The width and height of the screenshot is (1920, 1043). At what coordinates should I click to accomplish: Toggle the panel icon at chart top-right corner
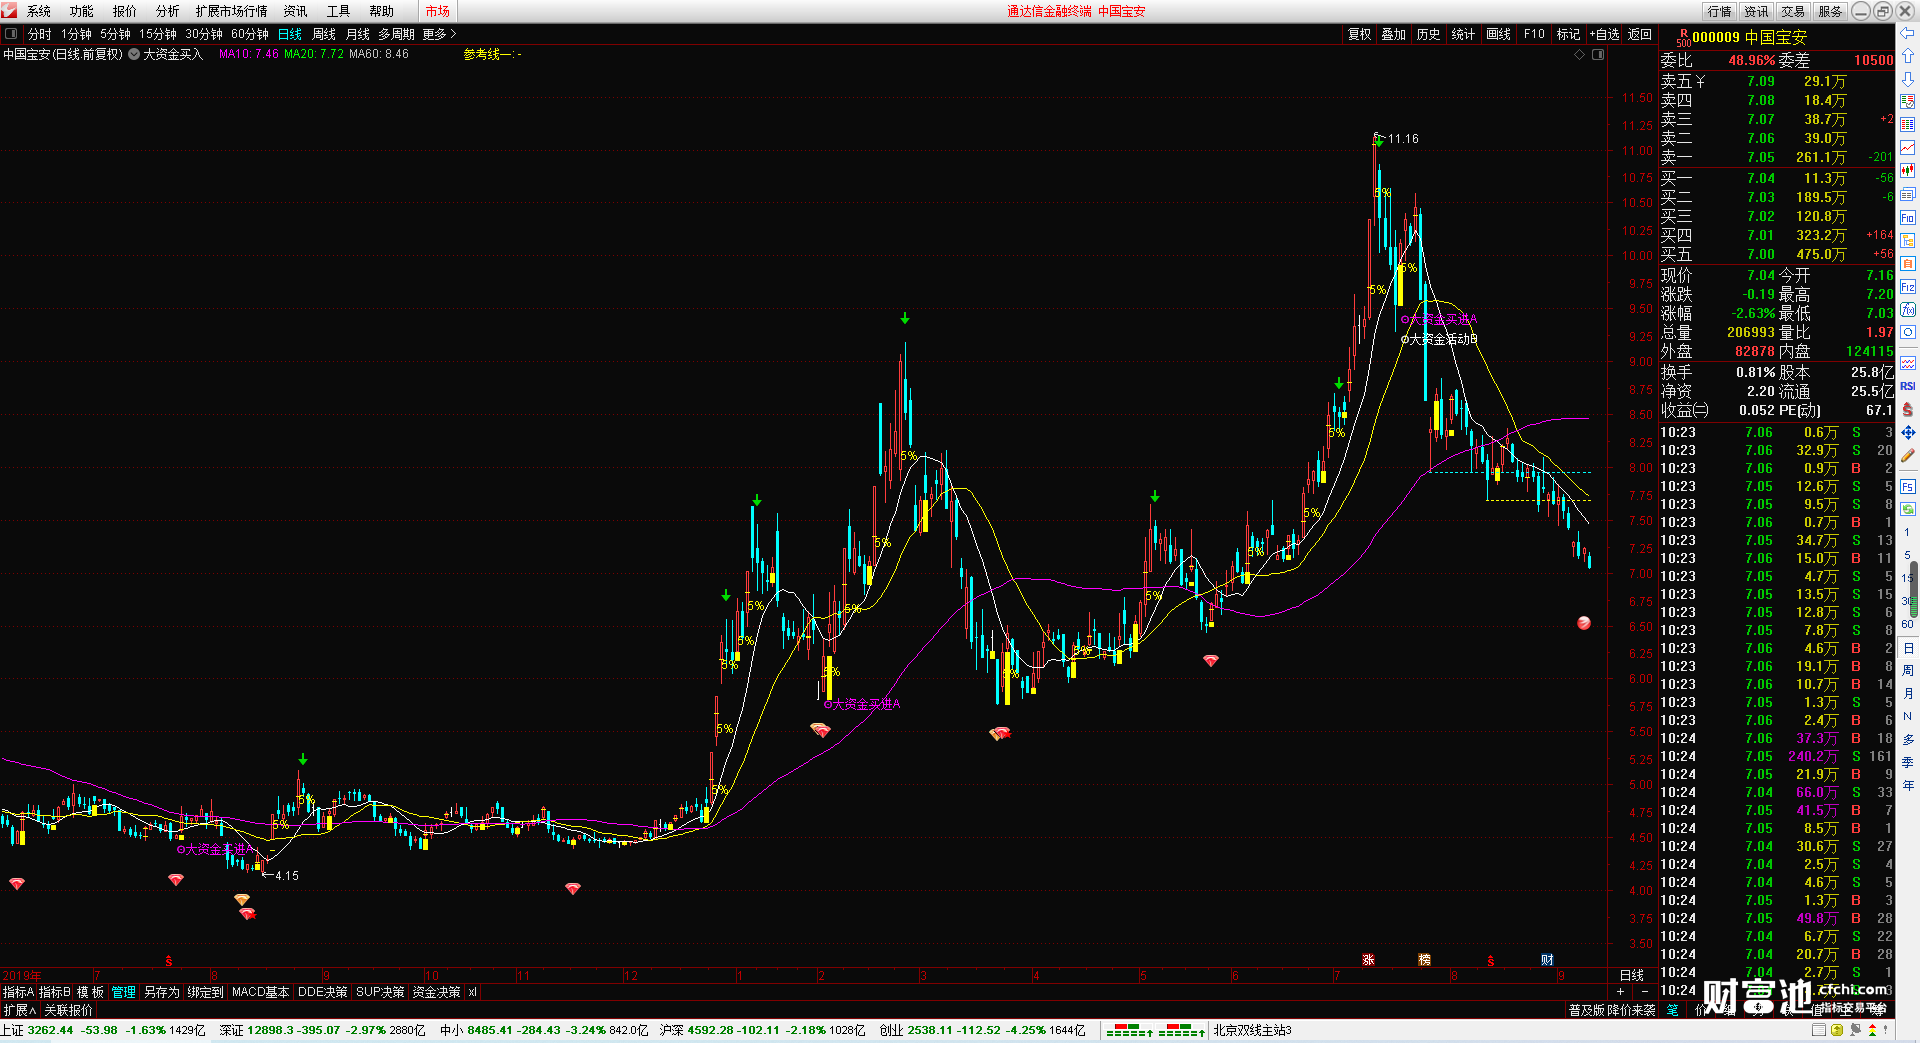pyautogui.click(x=1598, y=54)
